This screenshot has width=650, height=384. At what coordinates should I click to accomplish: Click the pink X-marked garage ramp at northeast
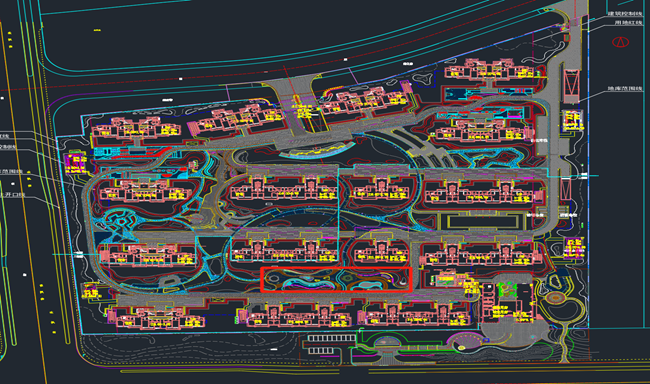(x=571, y=86)
